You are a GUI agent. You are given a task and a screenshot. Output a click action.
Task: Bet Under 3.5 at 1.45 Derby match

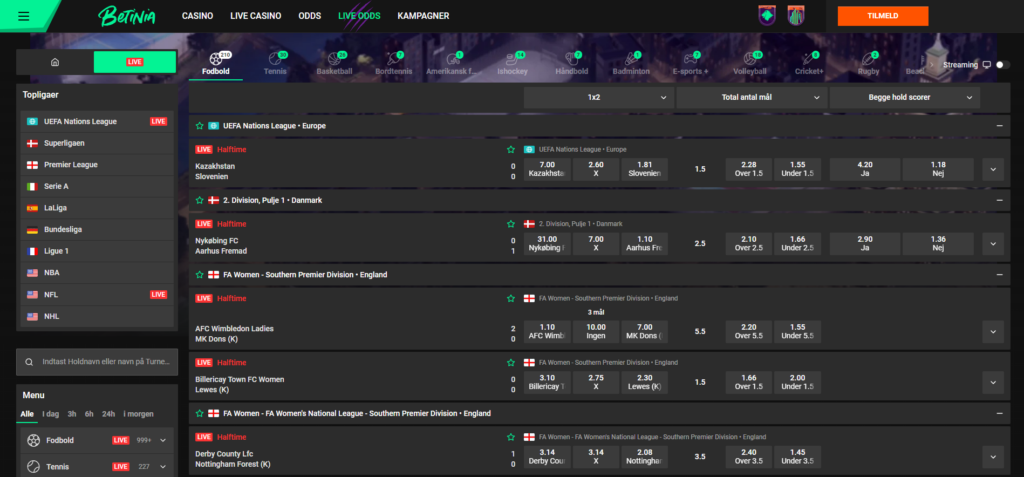click(797, 457)
